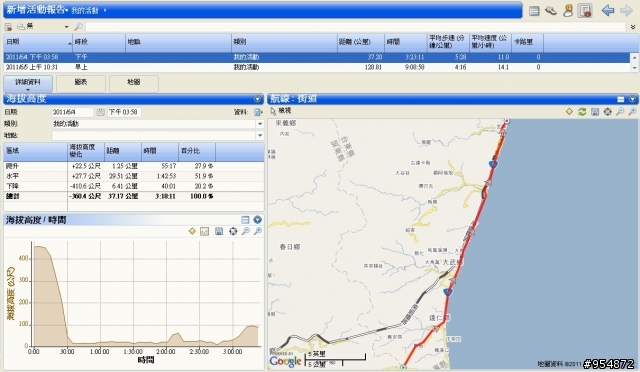Viewport: 640px width, 372px height.
Task: Click the selection pointer tool above the map
Action: click(273, 111)
